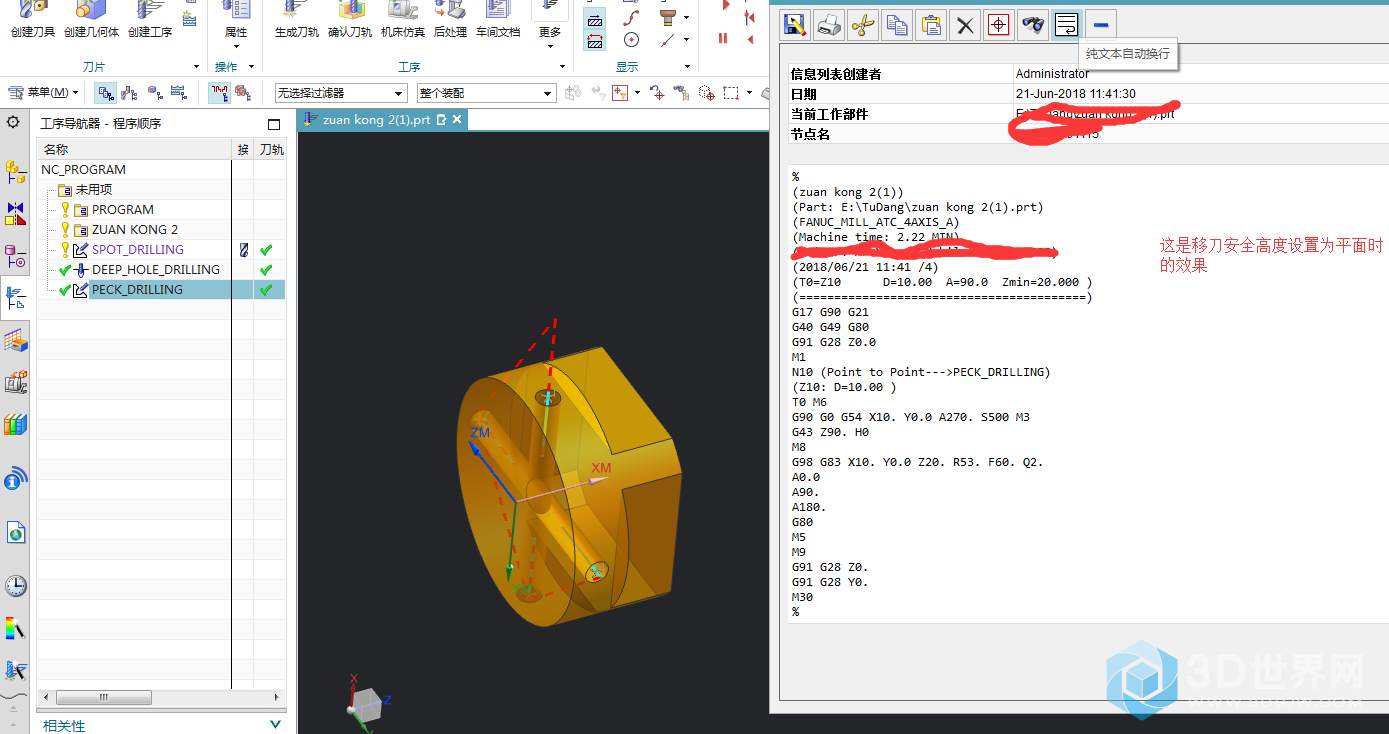
Task: Run 后处理 (Post Process)
Action: pyautogui.click(x=450, y=19)
